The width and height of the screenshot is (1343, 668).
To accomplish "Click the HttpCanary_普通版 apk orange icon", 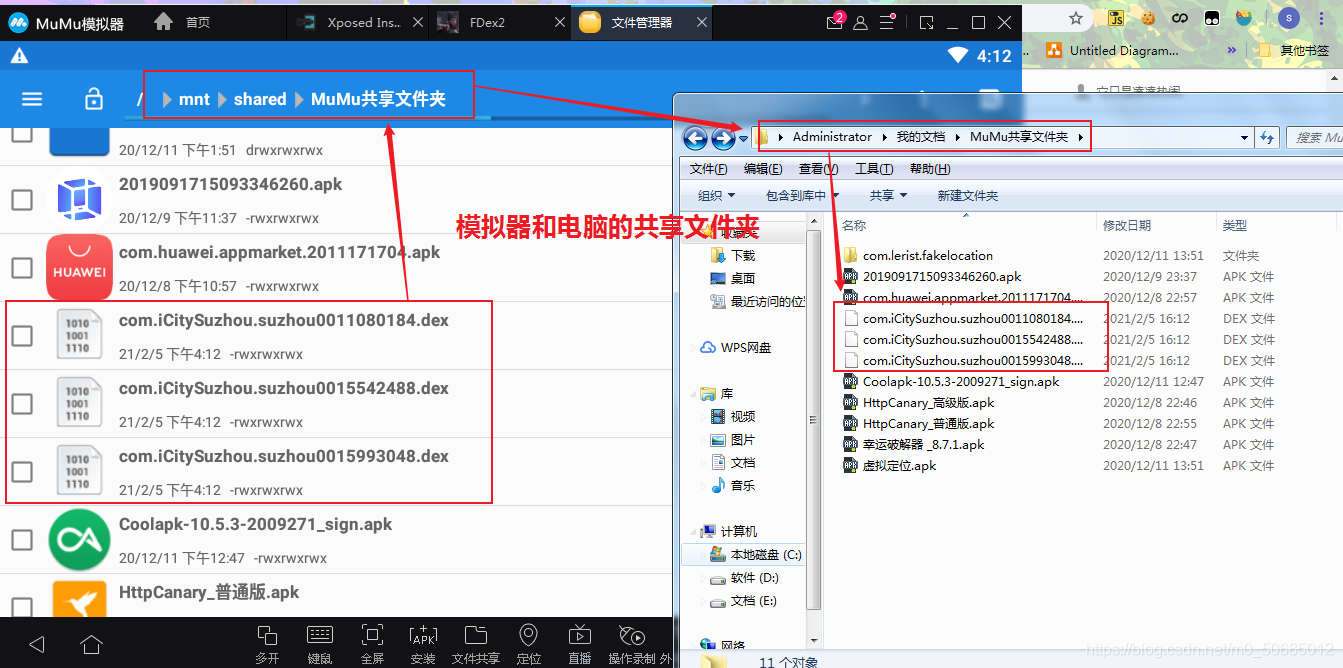I will tap(79, 598).
